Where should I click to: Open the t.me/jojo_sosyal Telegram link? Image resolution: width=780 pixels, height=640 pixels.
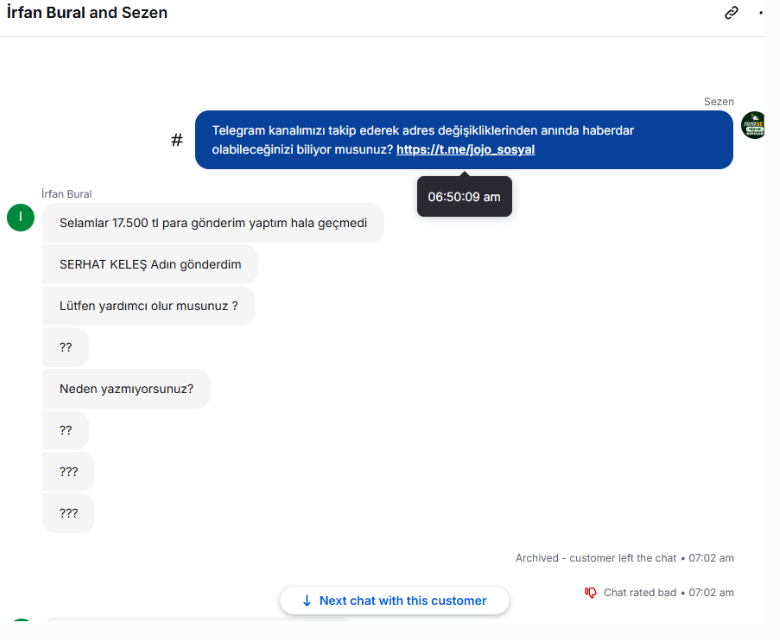(465, 150)
